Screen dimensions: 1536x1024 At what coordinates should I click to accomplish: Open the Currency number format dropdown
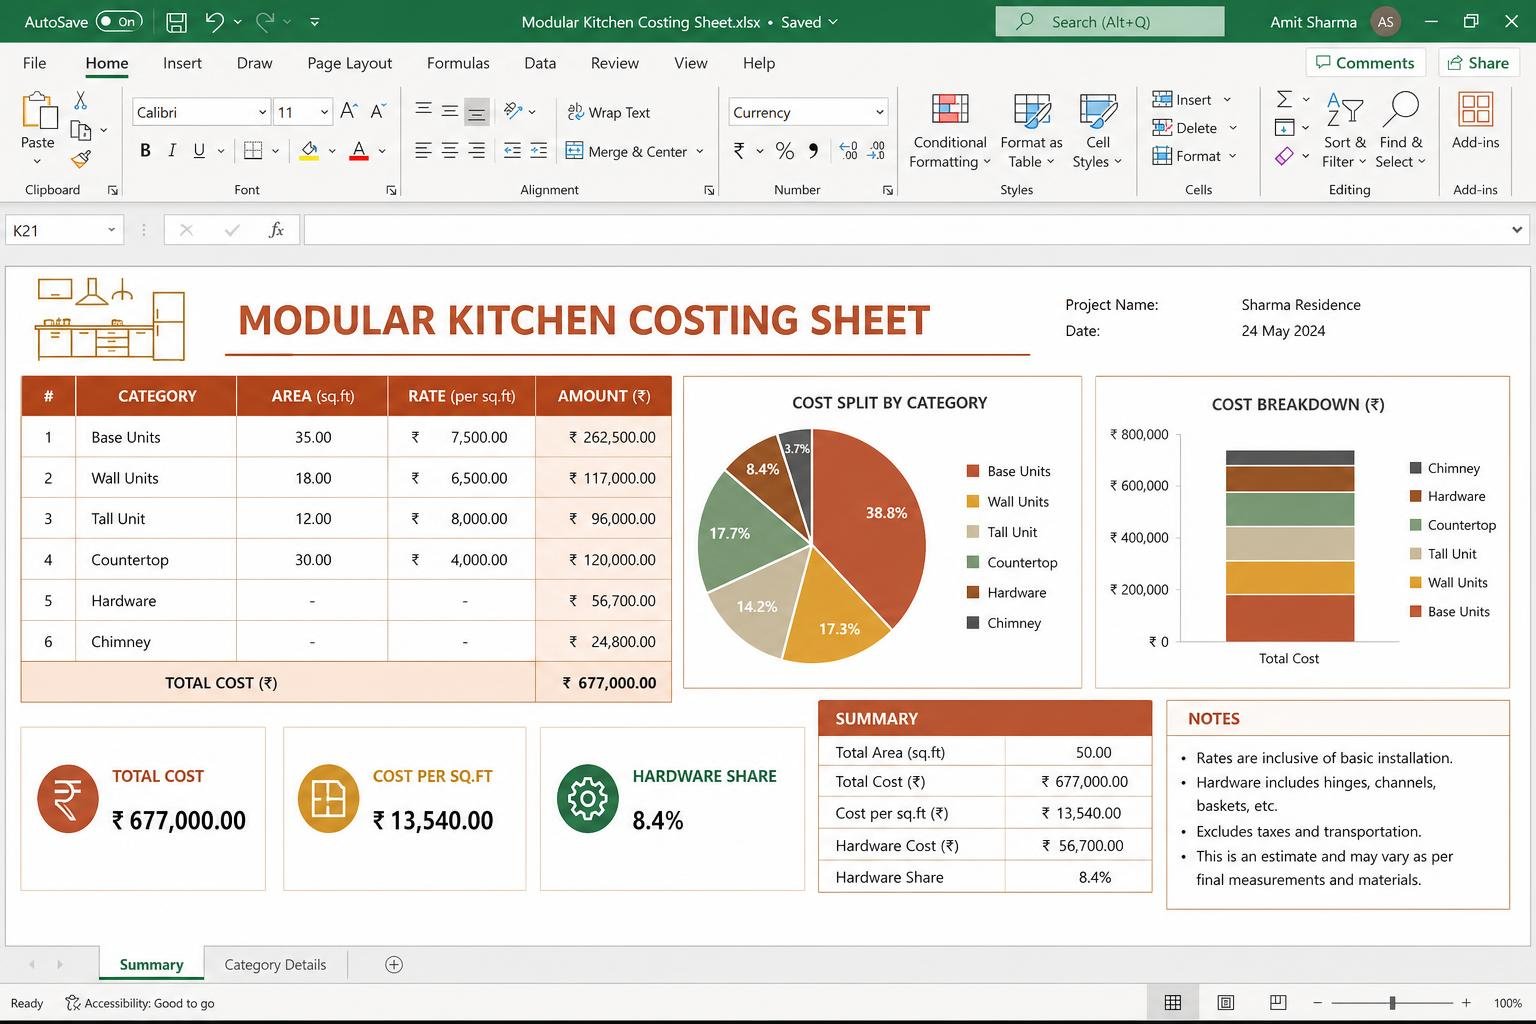tap(879, 112)
